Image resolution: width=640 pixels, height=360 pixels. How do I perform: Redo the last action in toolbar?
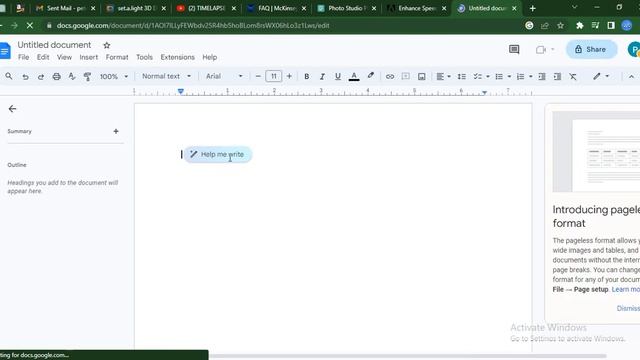(41, 76)
